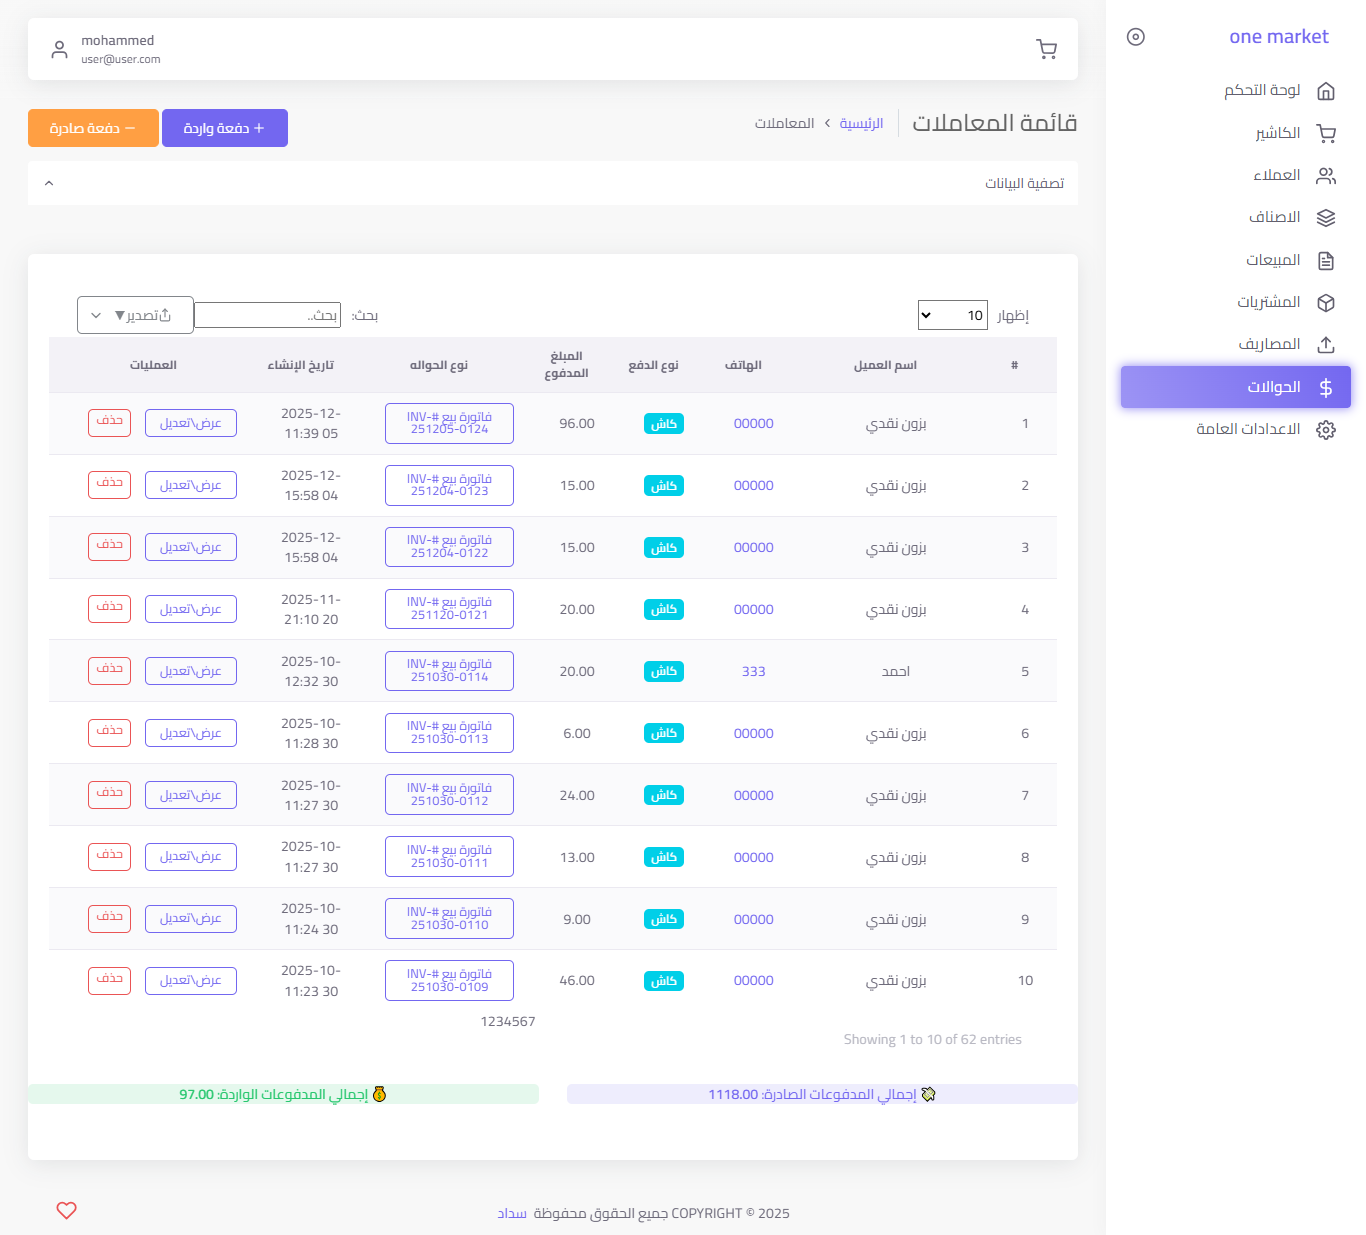Click the layers icon for categories
This screenshot has width=1366, height=1235.
1326,218
